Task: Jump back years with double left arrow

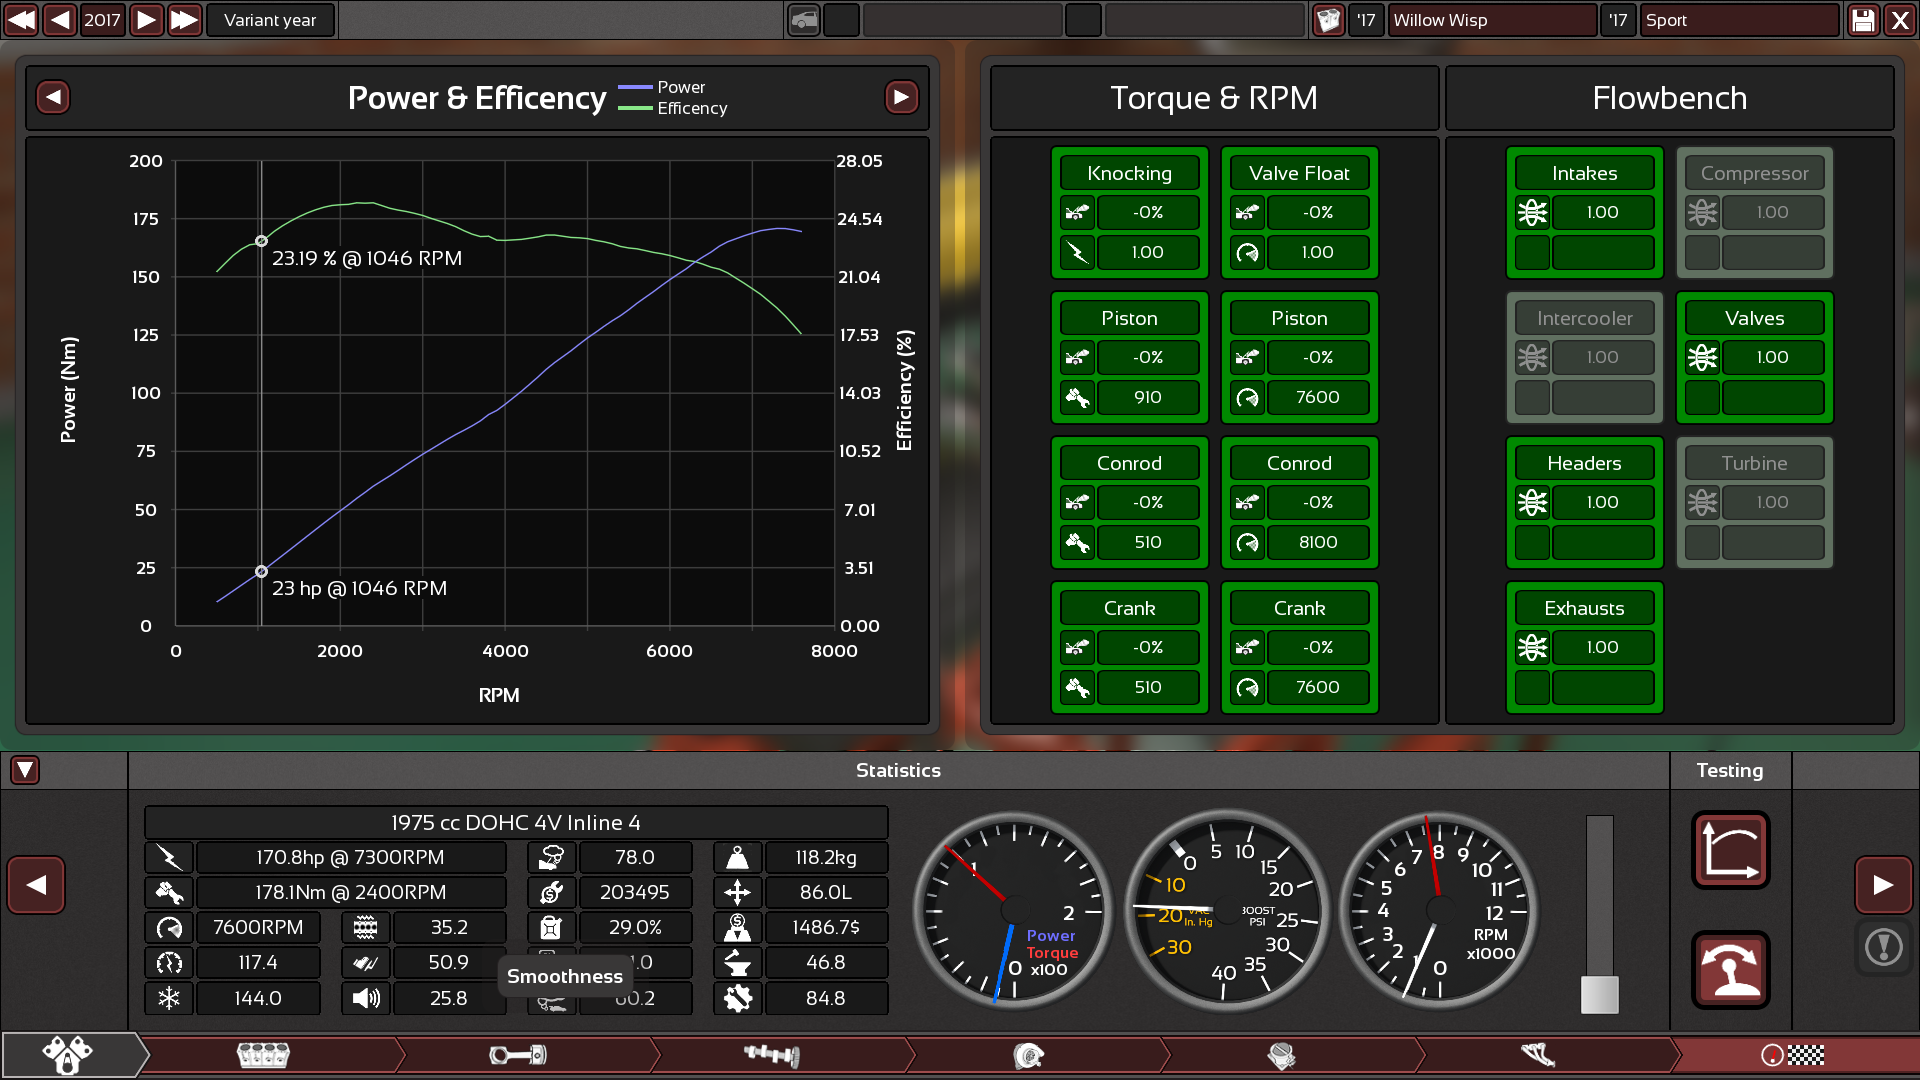Action: coord(21,20)
